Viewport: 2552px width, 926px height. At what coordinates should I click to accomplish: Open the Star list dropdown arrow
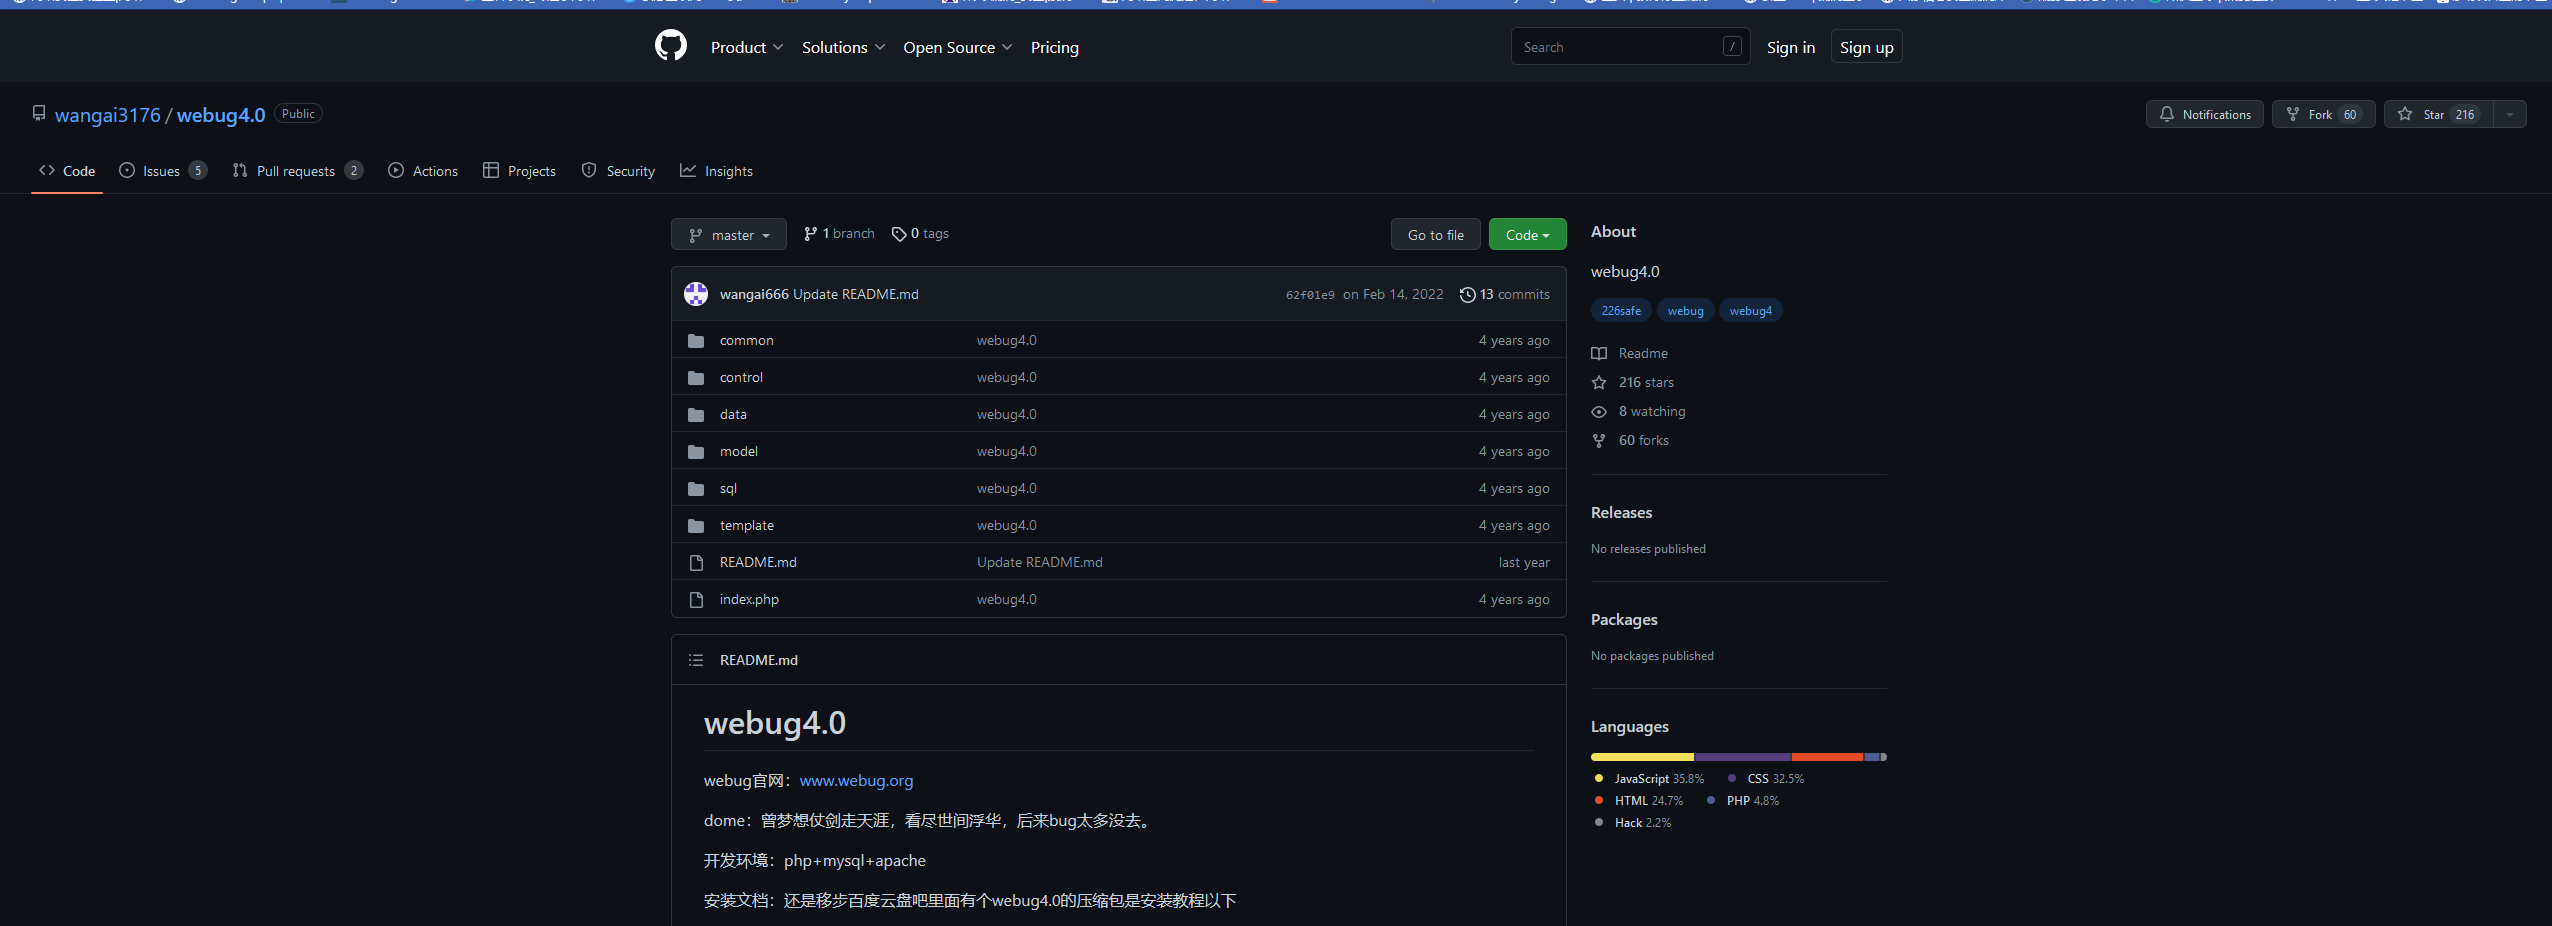[2510, 114]
